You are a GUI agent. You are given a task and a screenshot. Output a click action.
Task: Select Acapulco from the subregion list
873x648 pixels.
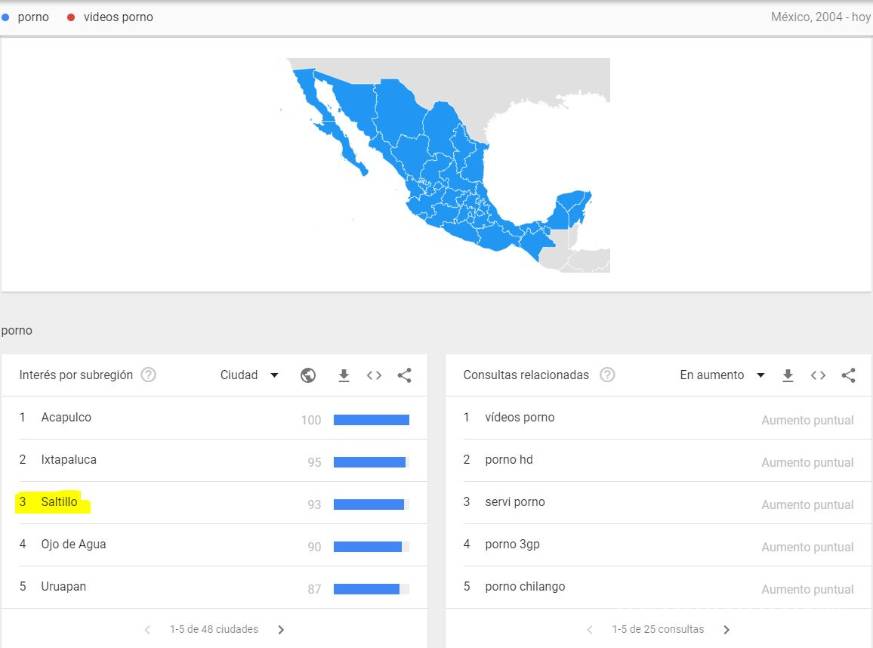coord(66,417)
